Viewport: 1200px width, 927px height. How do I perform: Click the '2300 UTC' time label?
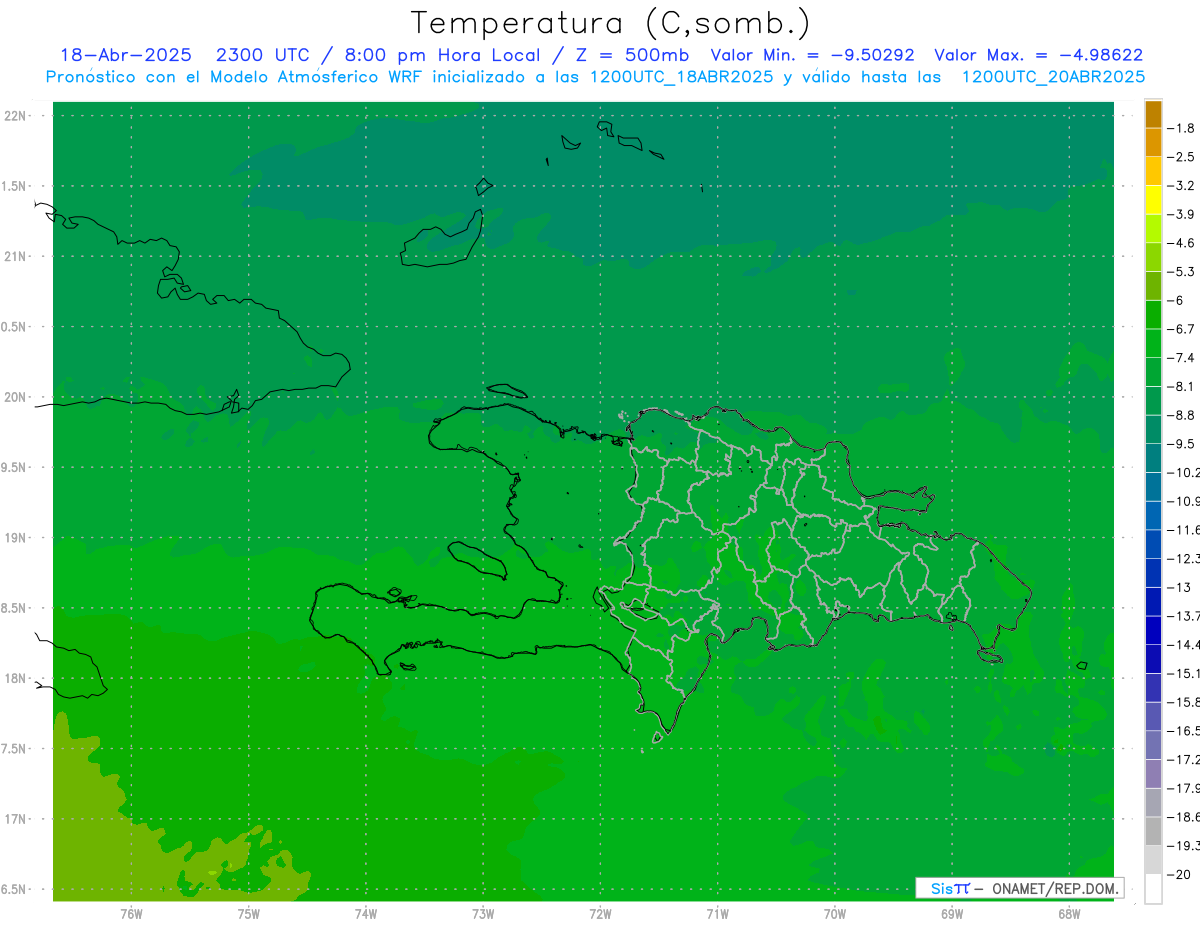(265, 55)
